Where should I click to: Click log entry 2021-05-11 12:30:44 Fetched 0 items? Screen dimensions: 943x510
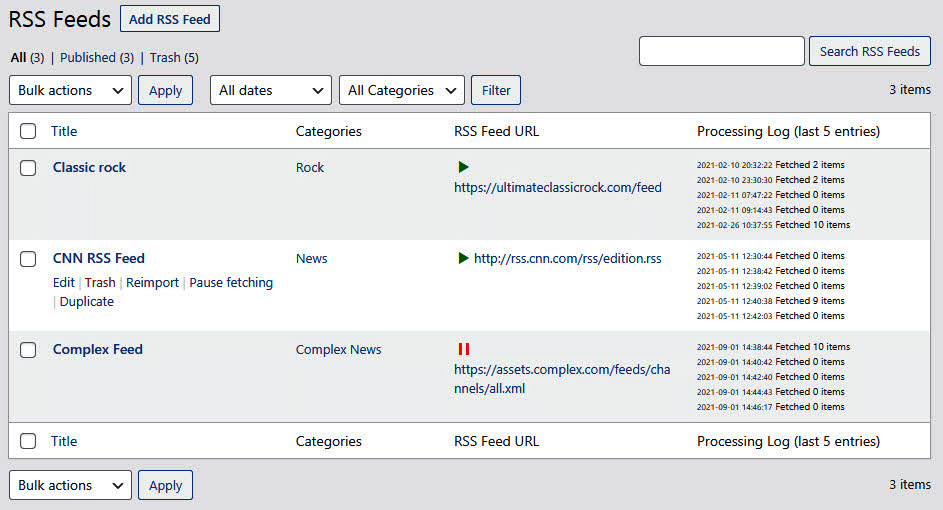point(770,256)
